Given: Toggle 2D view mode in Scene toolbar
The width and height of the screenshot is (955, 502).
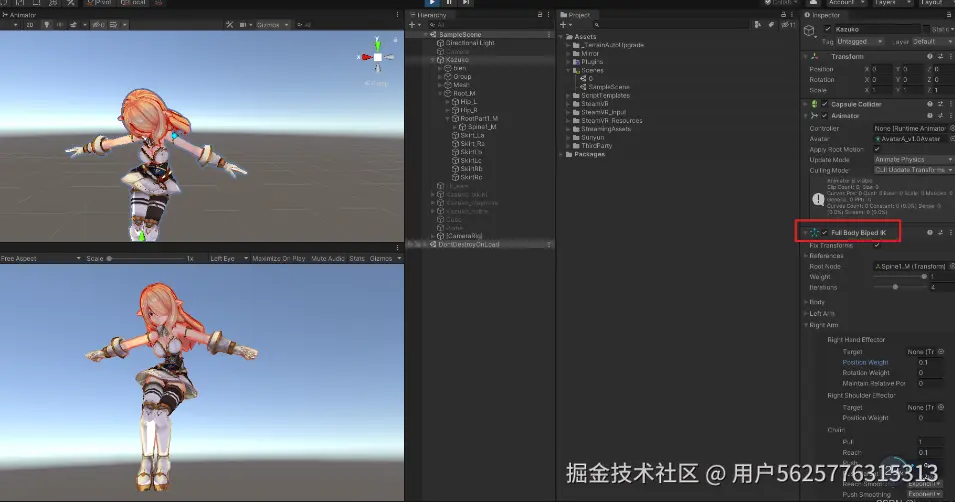Looking at the screenshot, I should pos(29,25).
